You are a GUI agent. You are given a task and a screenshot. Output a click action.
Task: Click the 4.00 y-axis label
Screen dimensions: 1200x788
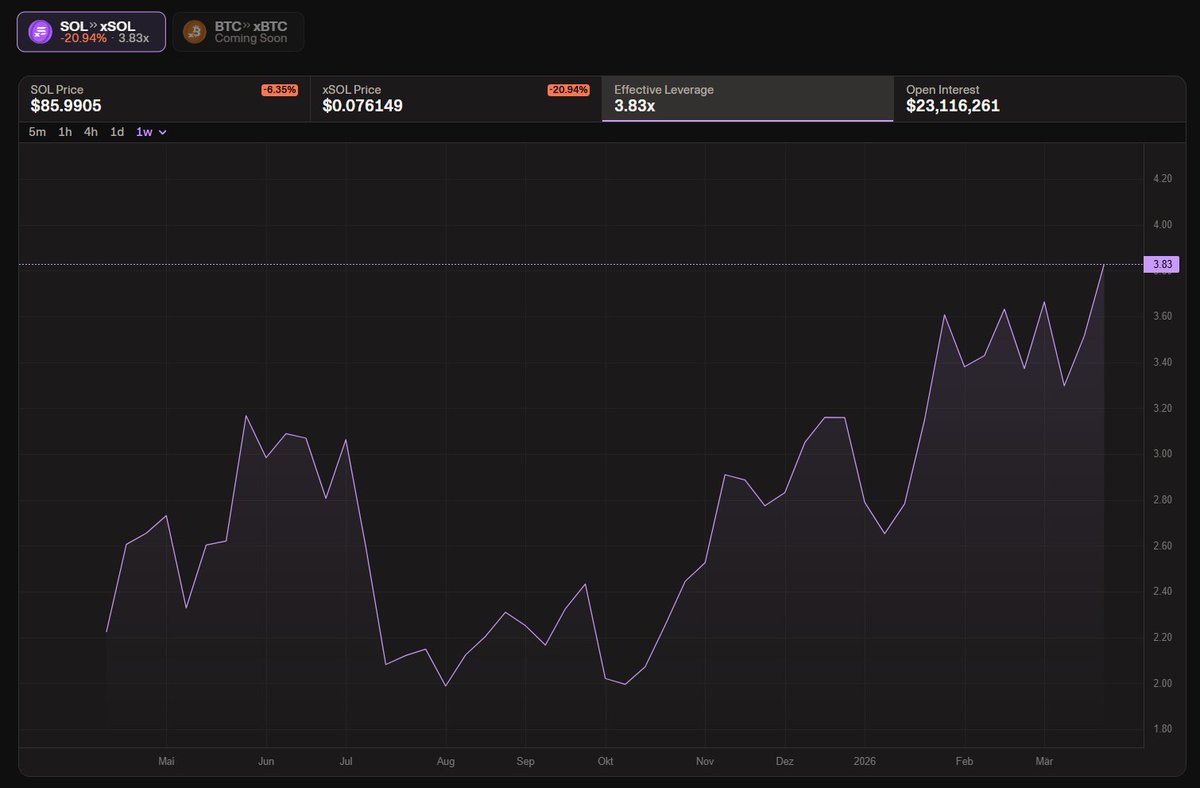click(1162, 225)
